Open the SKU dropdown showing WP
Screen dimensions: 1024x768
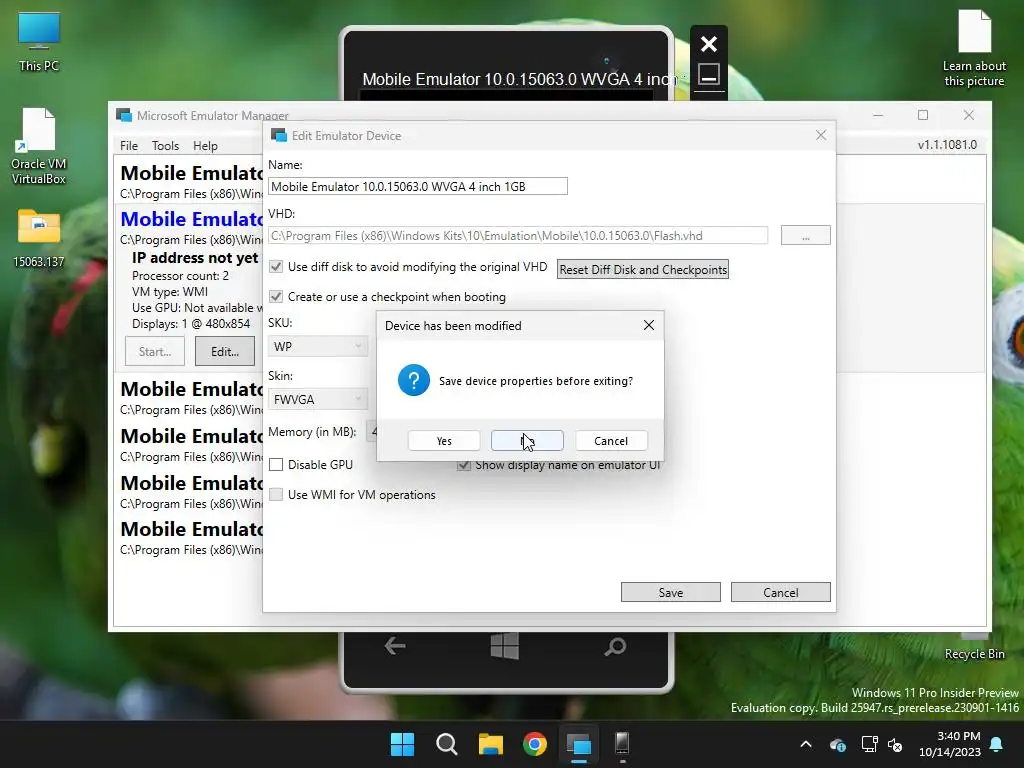click(317, 346)
